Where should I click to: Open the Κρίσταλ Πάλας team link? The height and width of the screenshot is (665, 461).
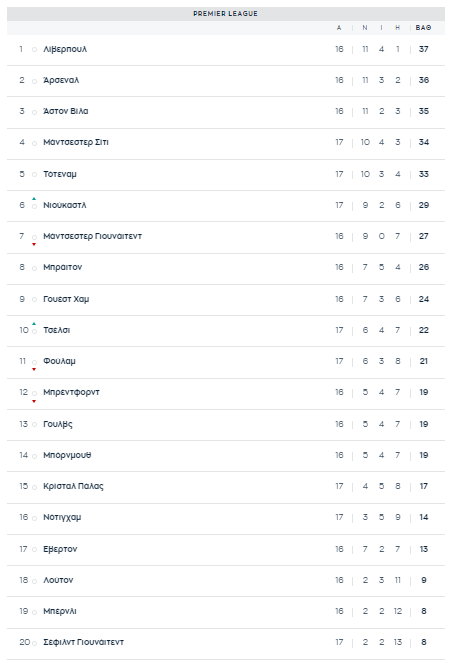[x=73, y=486]
